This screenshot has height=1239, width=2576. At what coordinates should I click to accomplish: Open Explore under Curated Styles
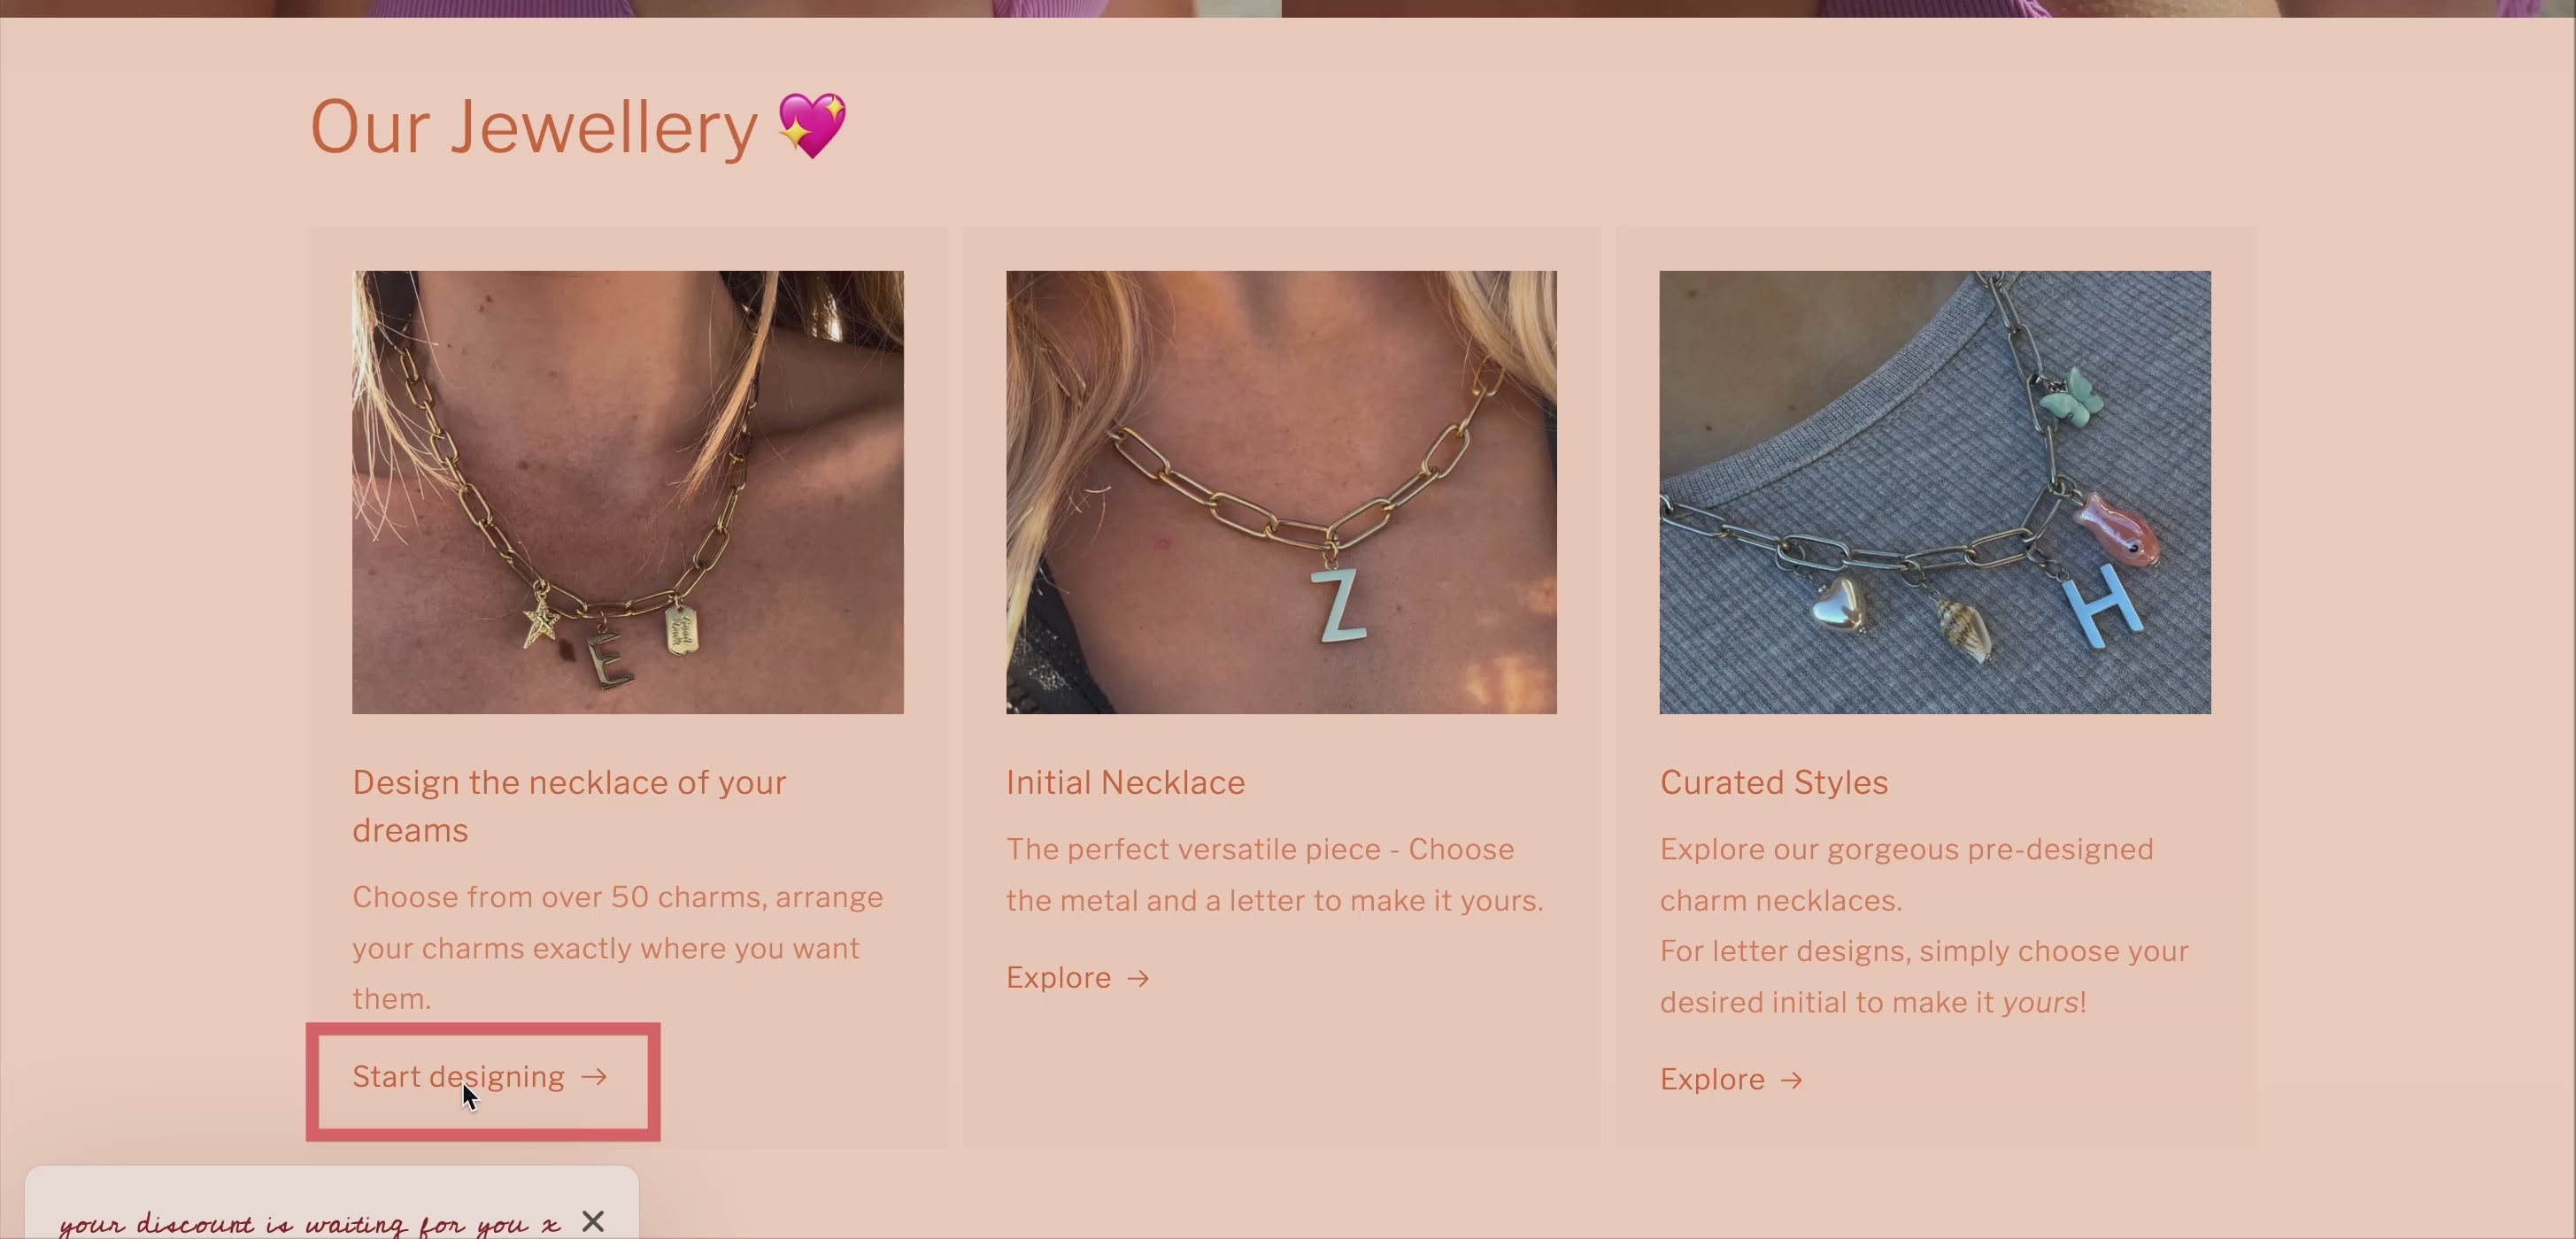pos(1732,1079)
